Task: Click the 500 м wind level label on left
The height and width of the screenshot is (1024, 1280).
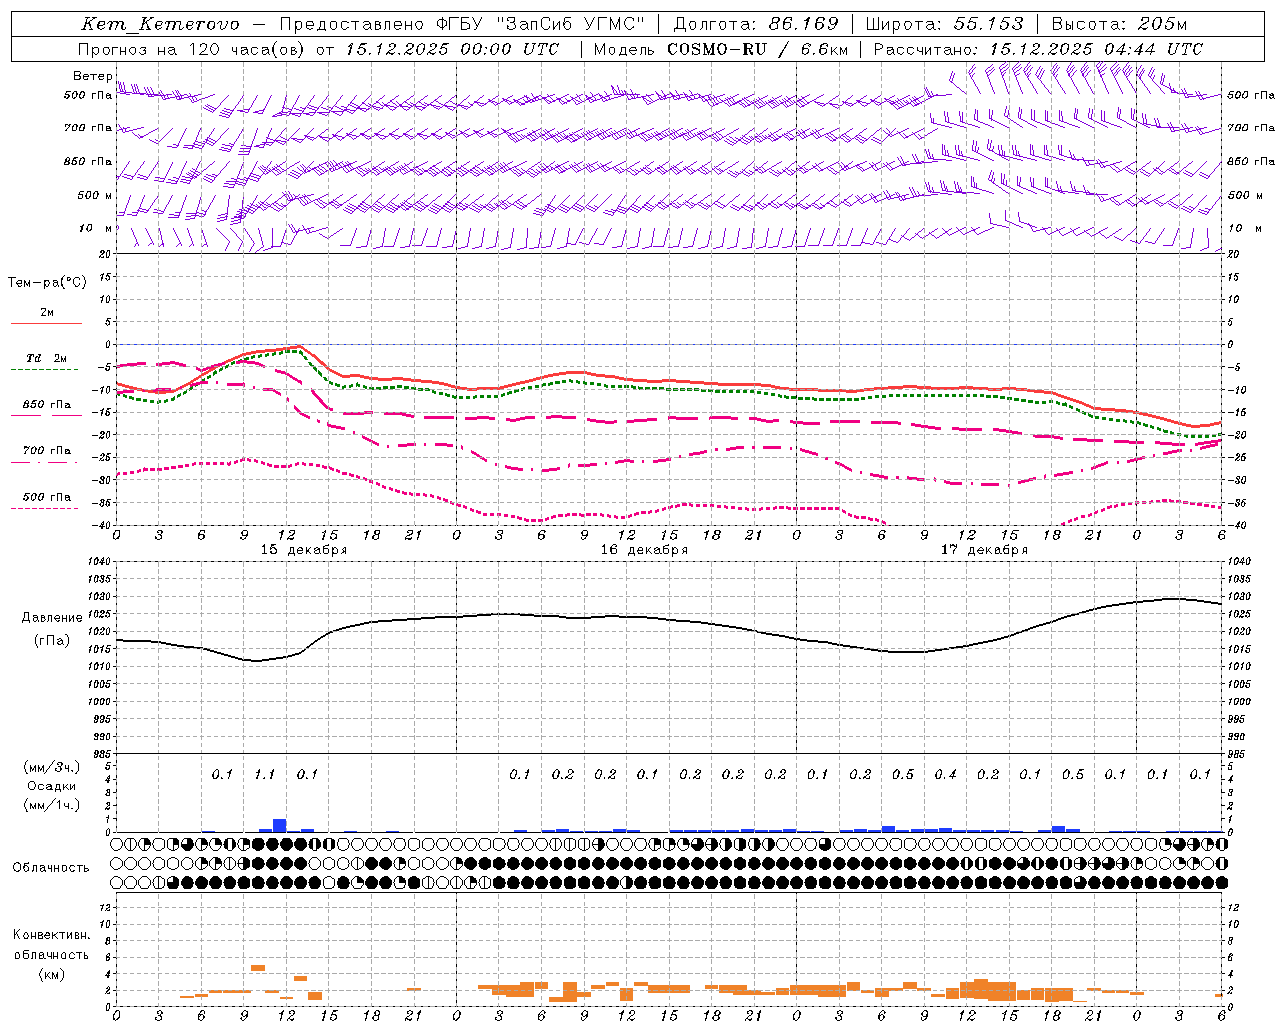Action: (x=95, y=195)
